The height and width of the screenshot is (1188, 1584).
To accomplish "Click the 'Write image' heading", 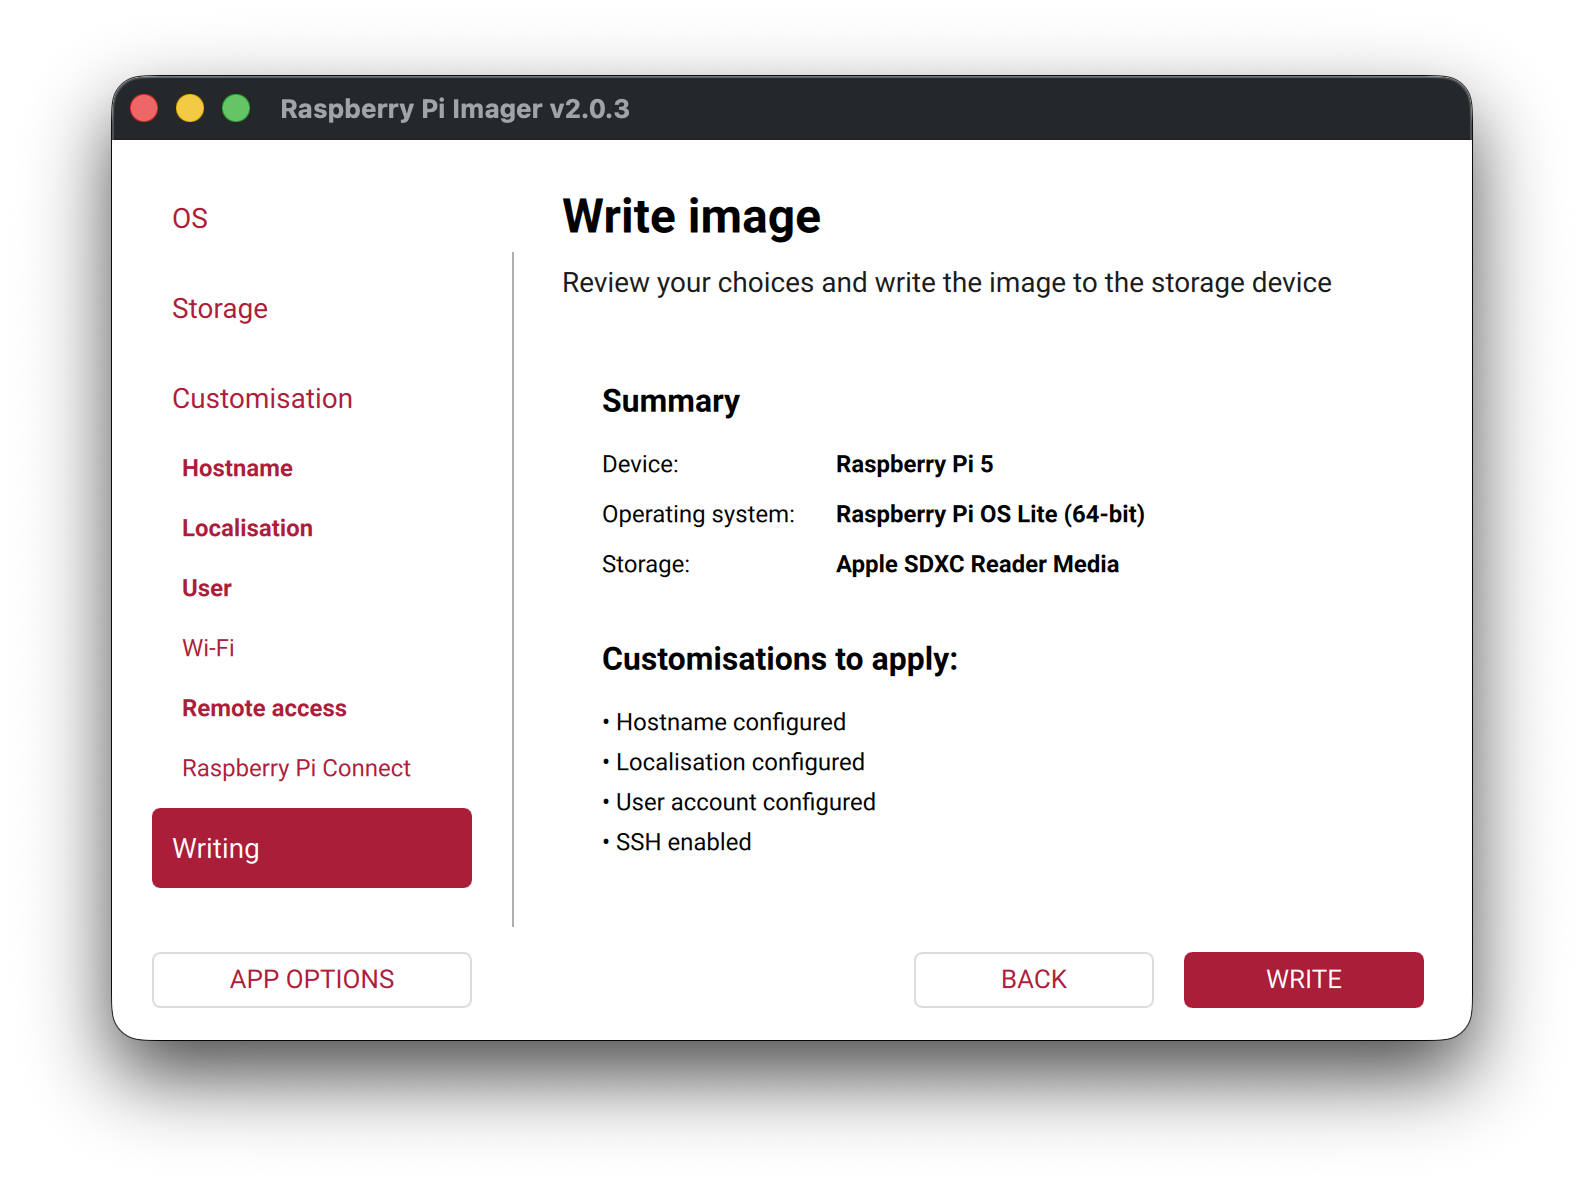I will pyautogui.click(x=692, y=217).
